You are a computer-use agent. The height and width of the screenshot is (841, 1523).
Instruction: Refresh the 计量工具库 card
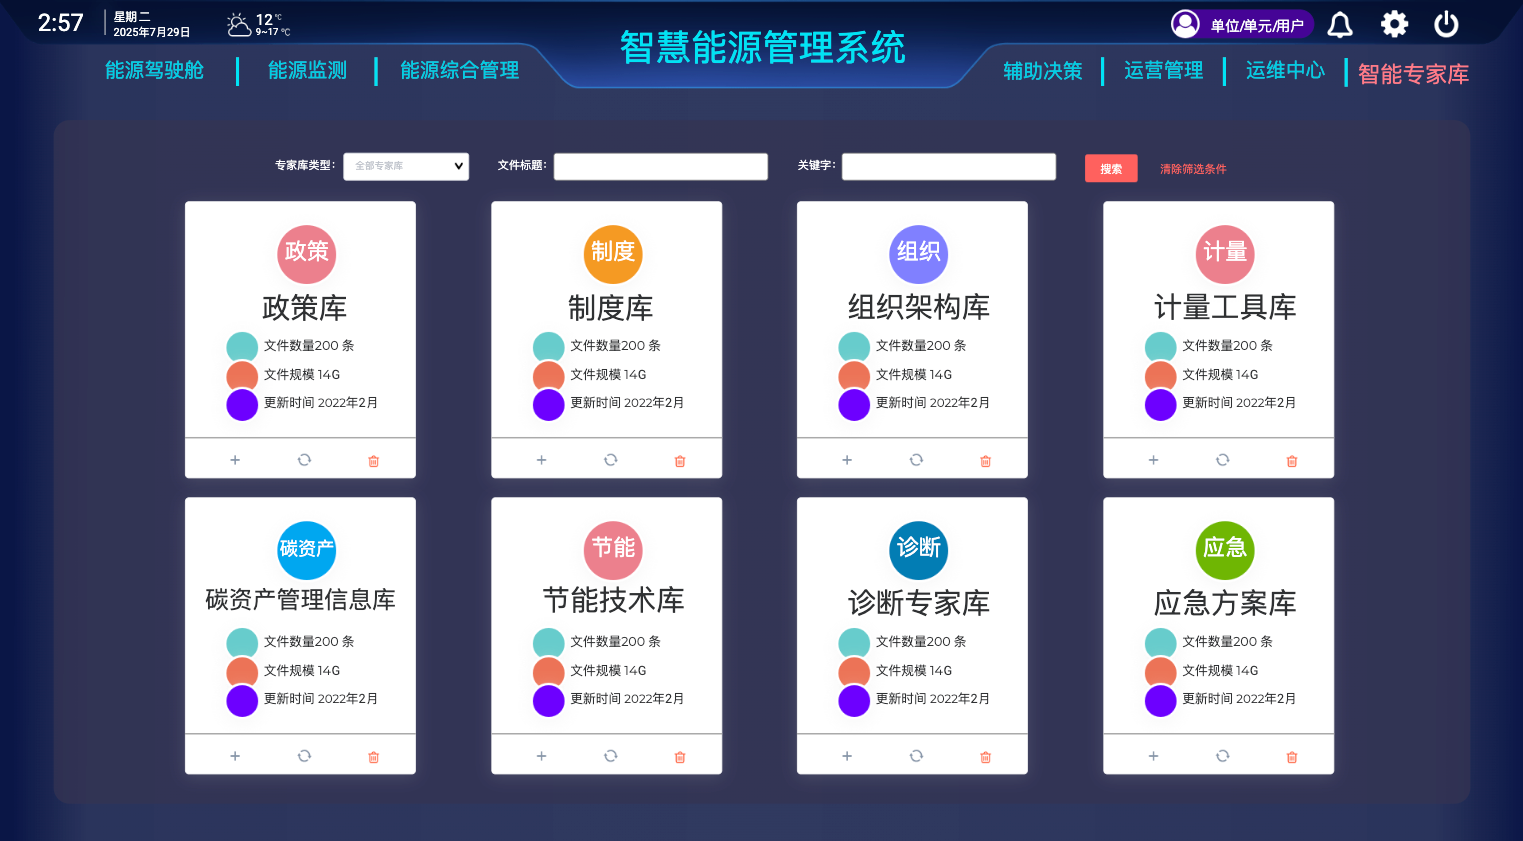tap(1222, 460)
